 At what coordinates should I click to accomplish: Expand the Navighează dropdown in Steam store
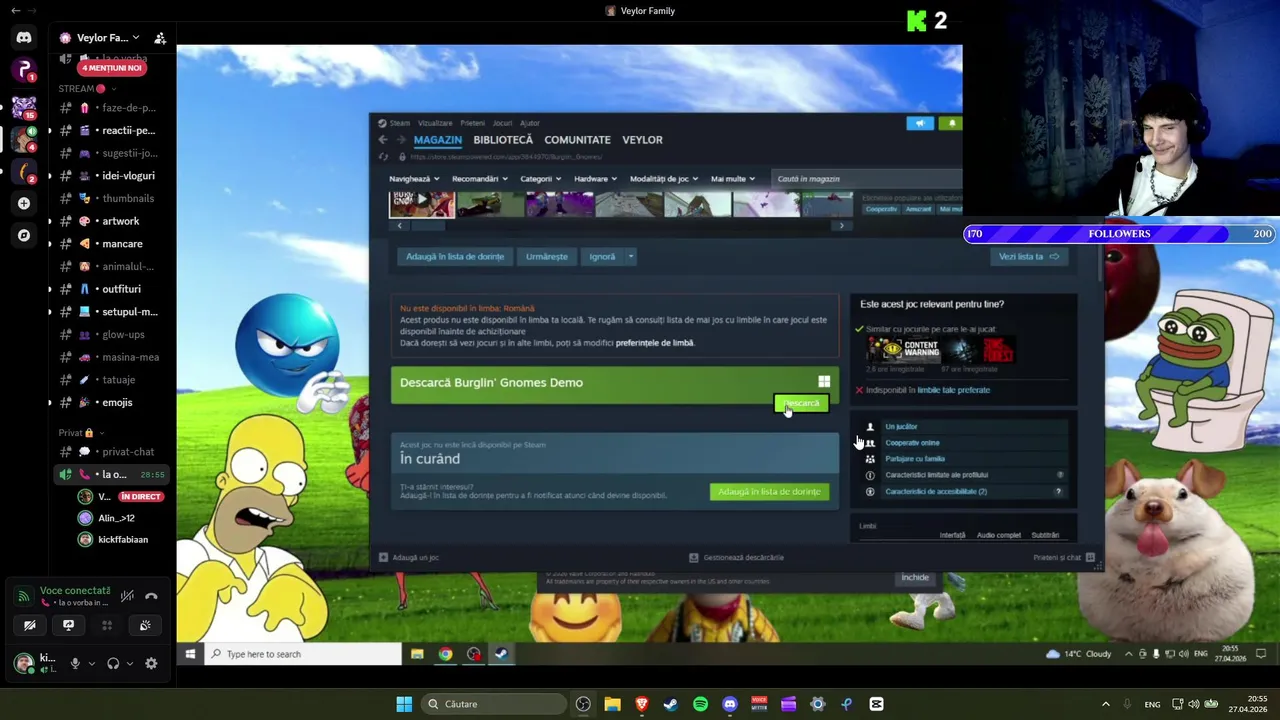(x=413, y=179)
